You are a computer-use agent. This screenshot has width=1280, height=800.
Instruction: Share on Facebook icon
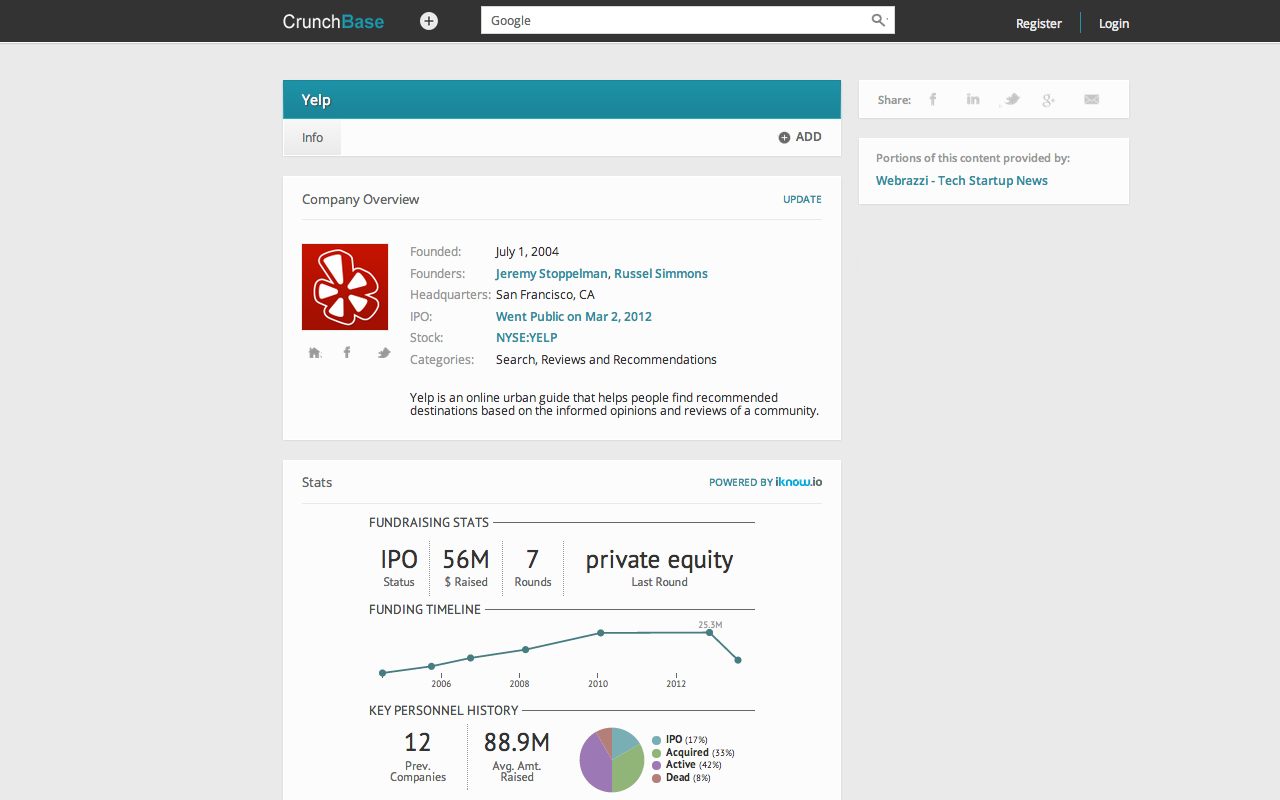933,99
